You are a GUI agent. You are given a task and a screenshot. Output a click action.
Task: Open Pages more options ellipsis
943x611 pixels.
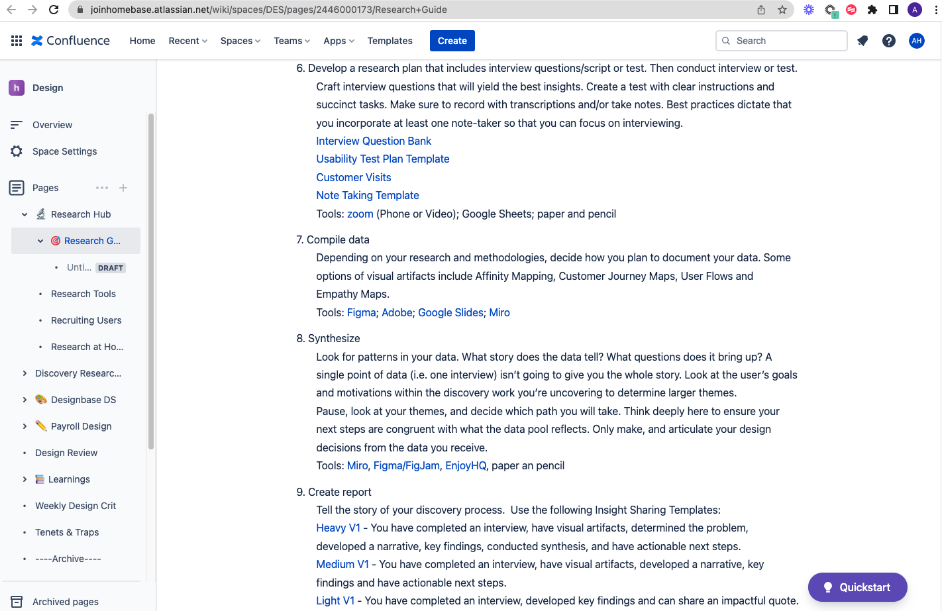(102, 188)
